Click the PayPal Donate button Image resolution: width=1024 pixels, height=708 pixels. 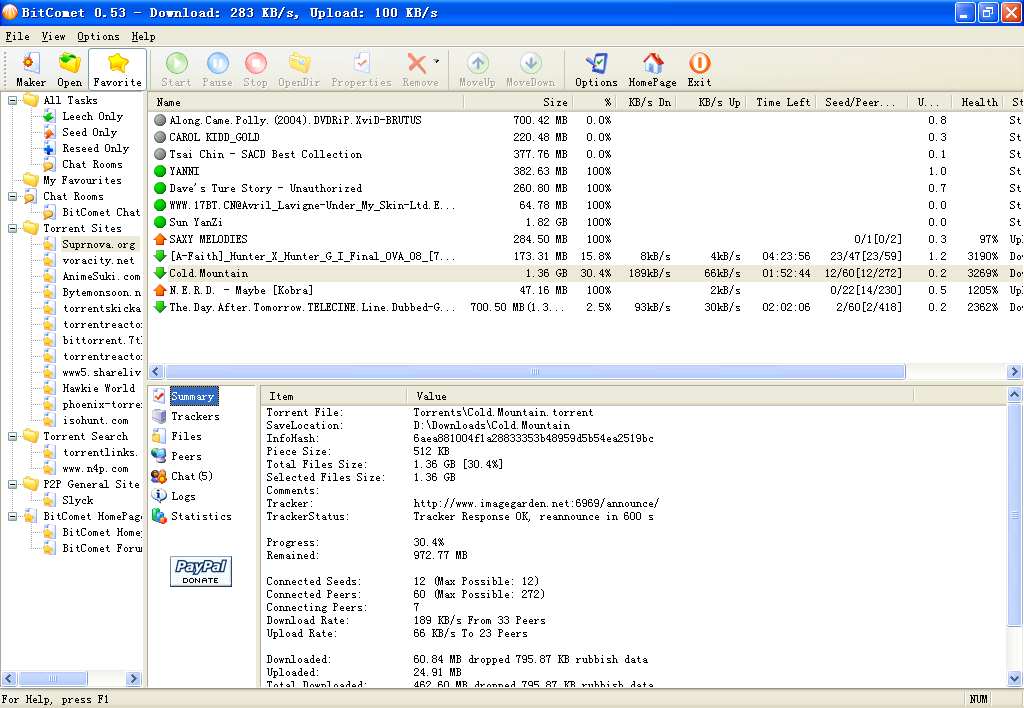coord(200,571)
